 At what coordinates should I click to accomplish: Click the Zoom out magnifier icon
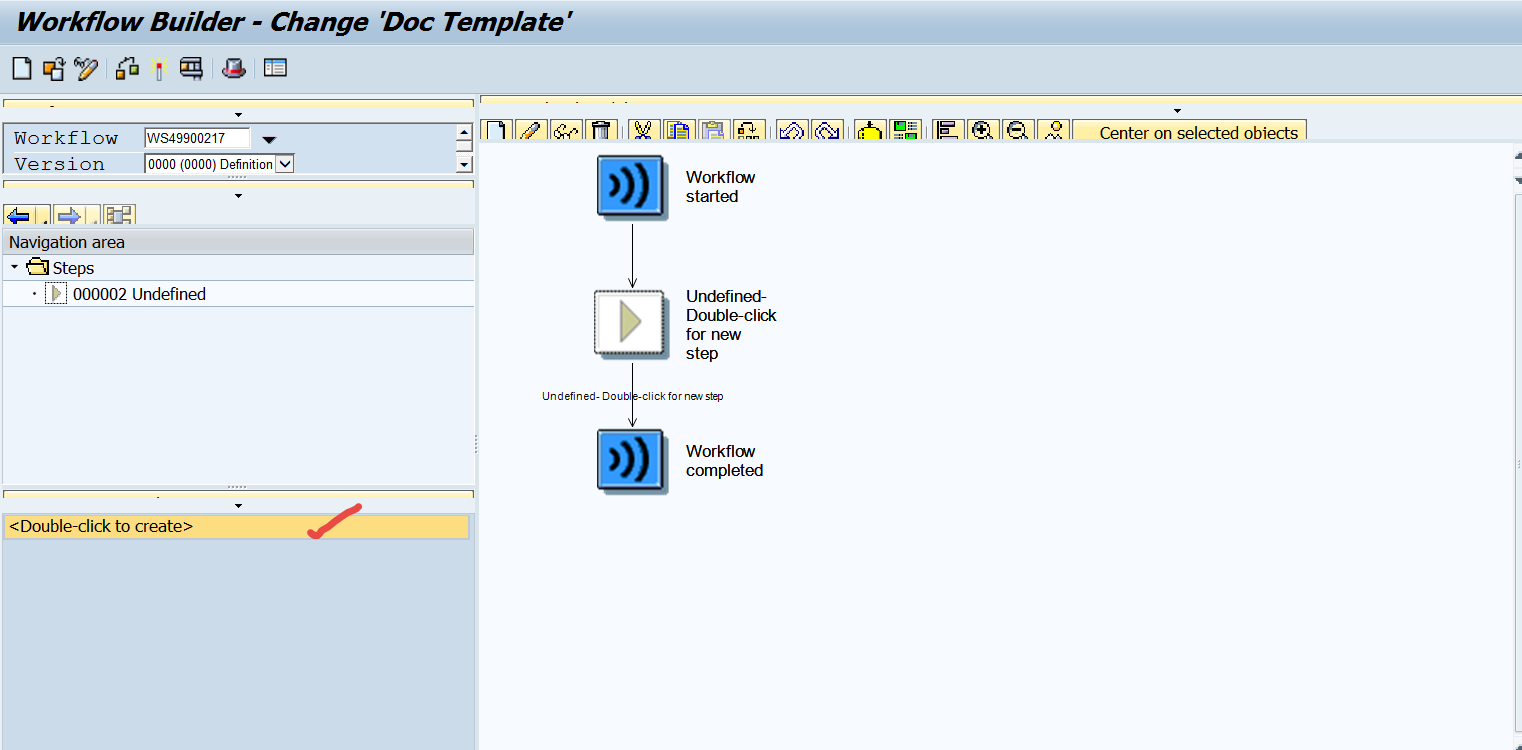1018,130
